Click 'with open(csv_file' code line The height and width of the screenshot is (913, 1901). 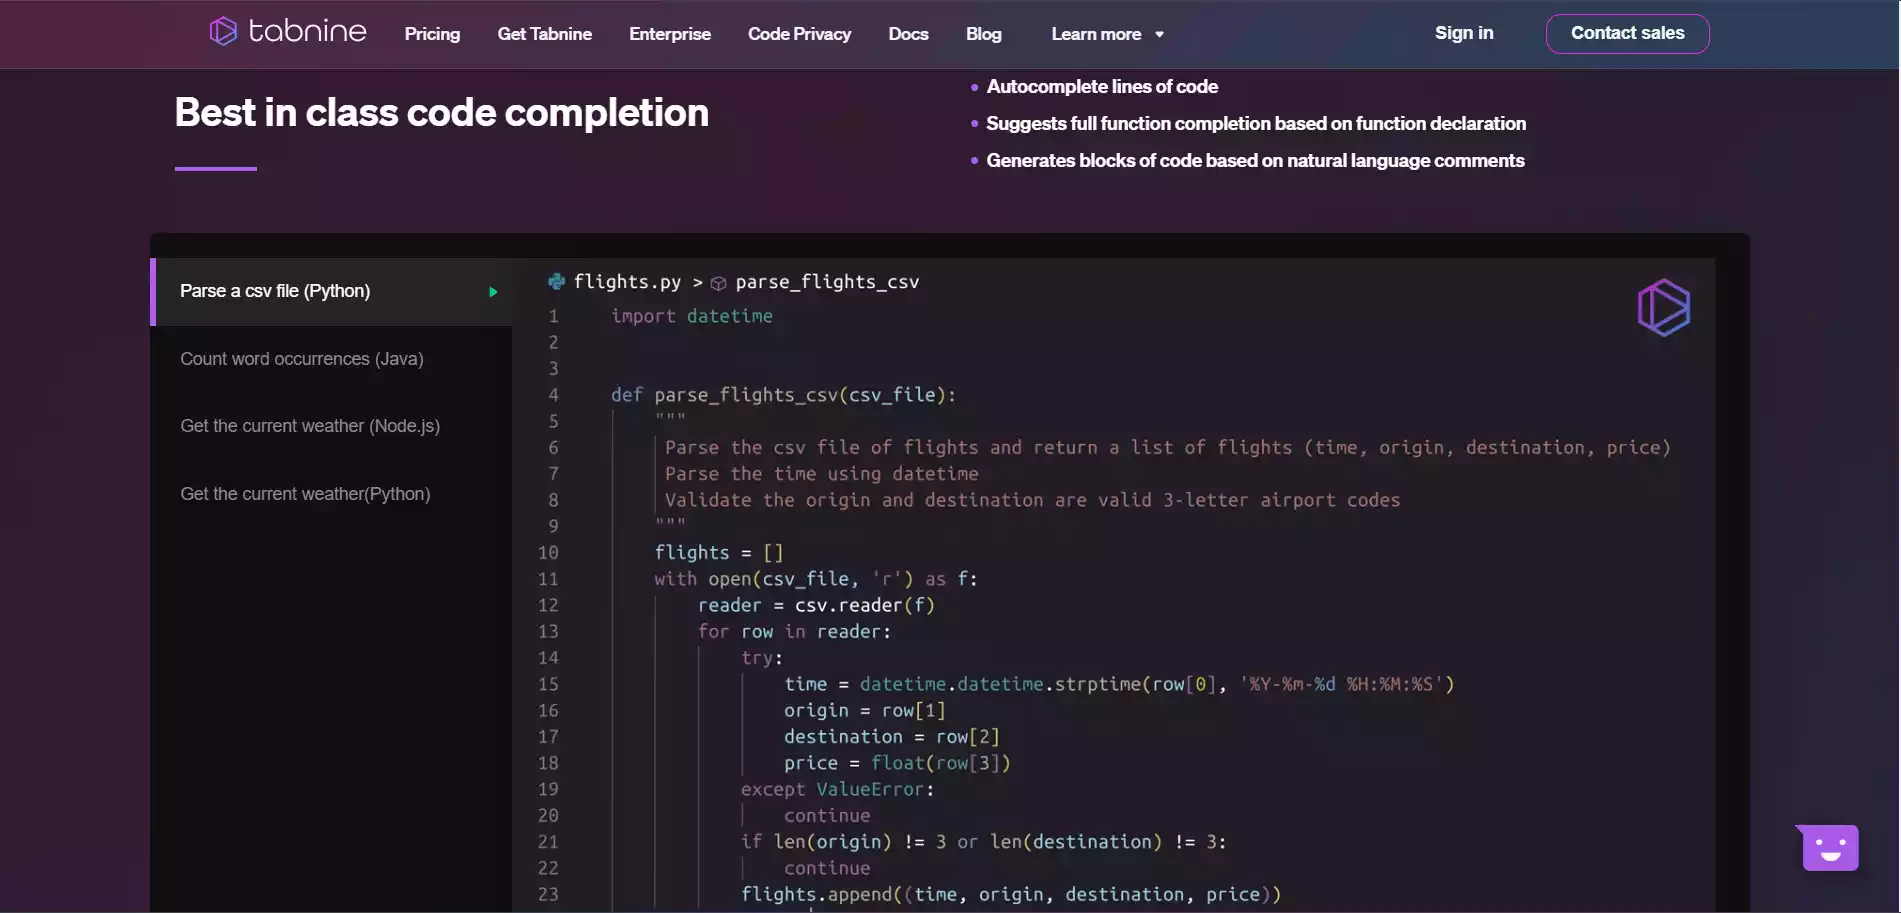tap(816, 579)
